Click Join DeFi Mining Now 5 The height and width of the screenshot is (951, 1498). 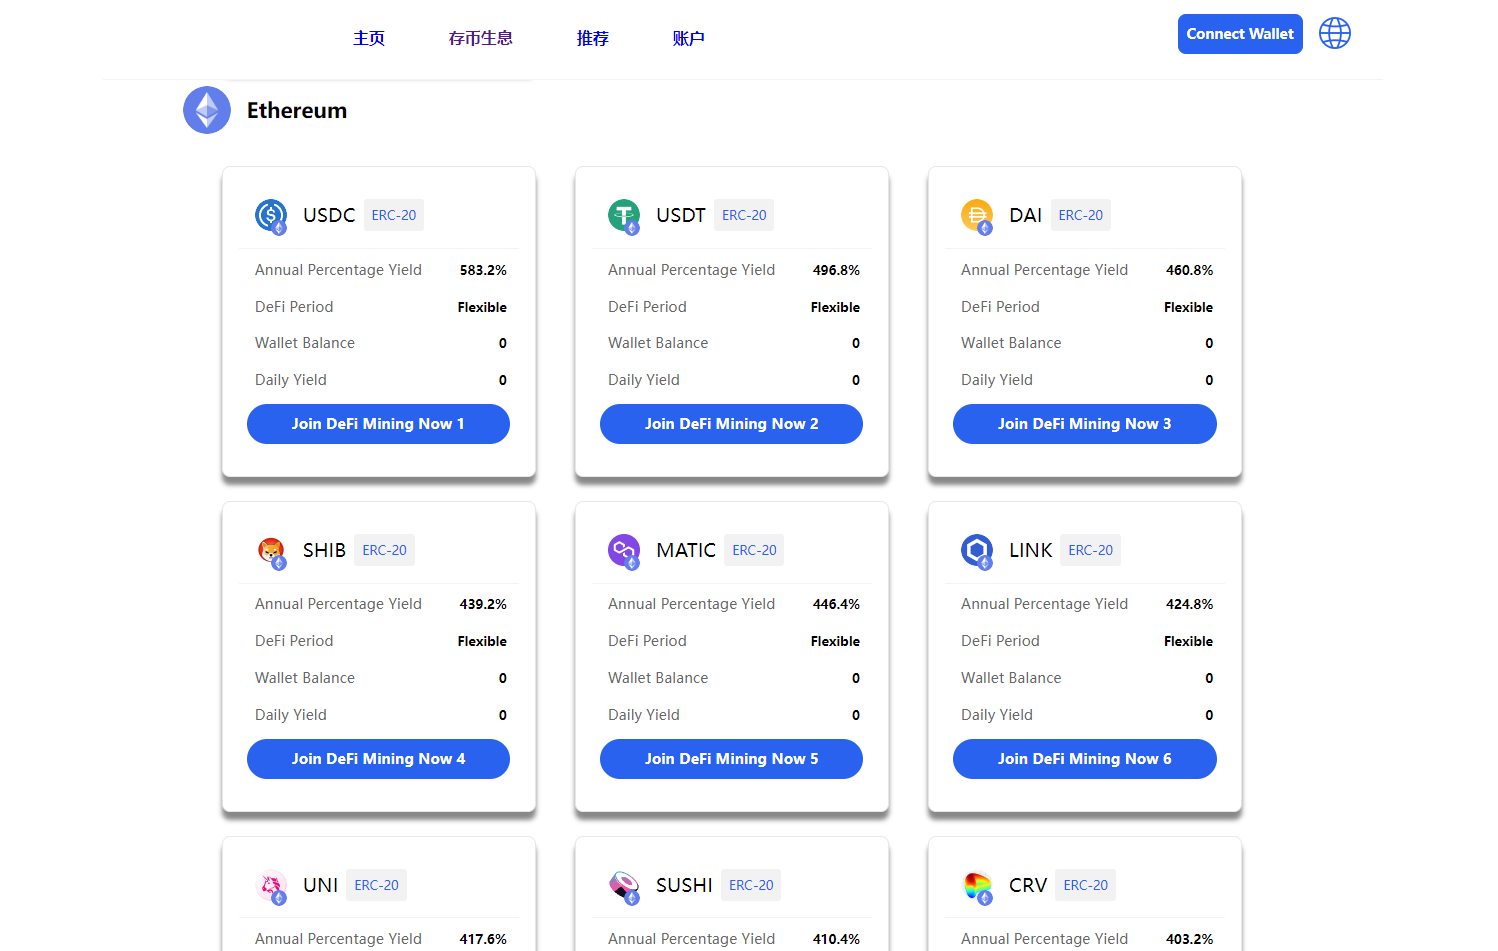[x=731, y=759]
